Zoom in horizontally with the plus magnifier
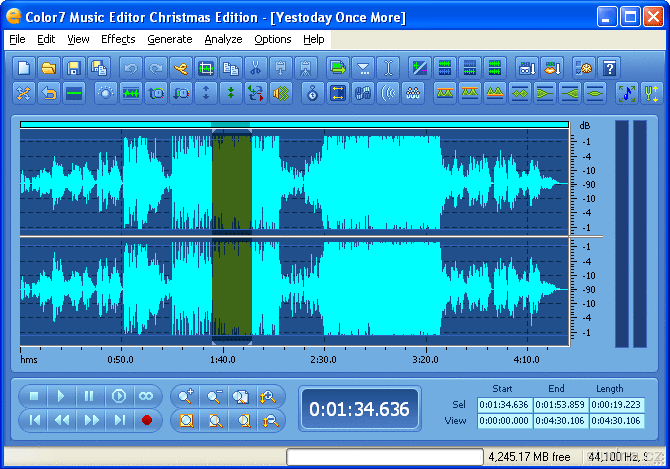 pos(186,396)
